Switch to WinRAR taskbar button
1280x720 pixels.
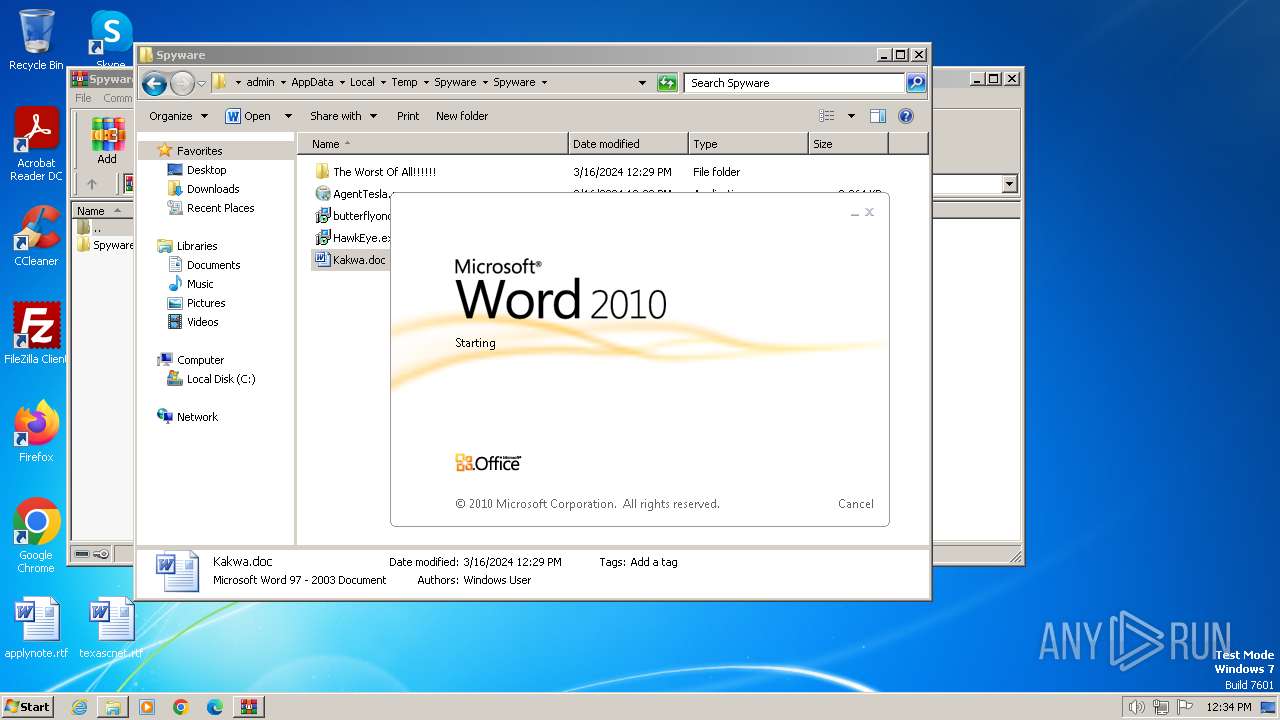(249, 707)
